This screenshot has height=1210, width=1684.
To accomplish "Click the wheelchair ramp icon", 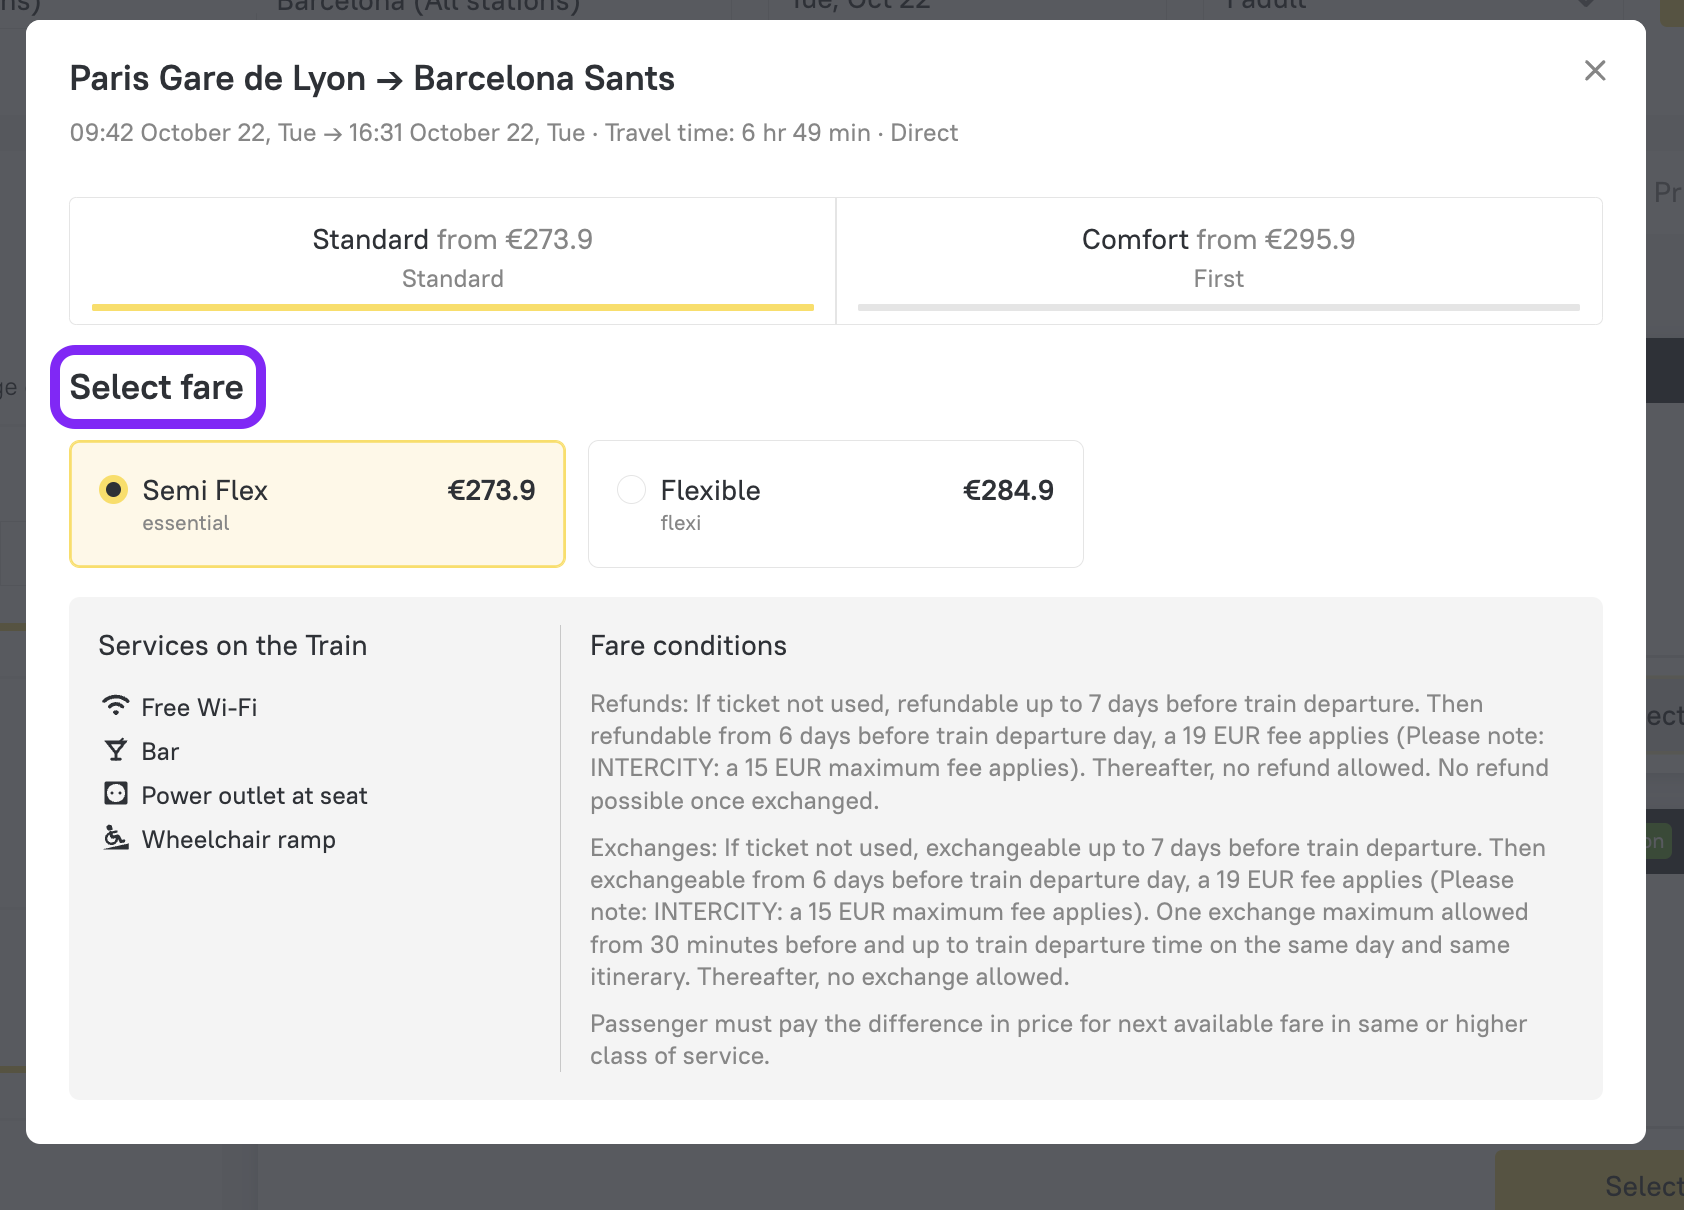I will click(116, 838).
